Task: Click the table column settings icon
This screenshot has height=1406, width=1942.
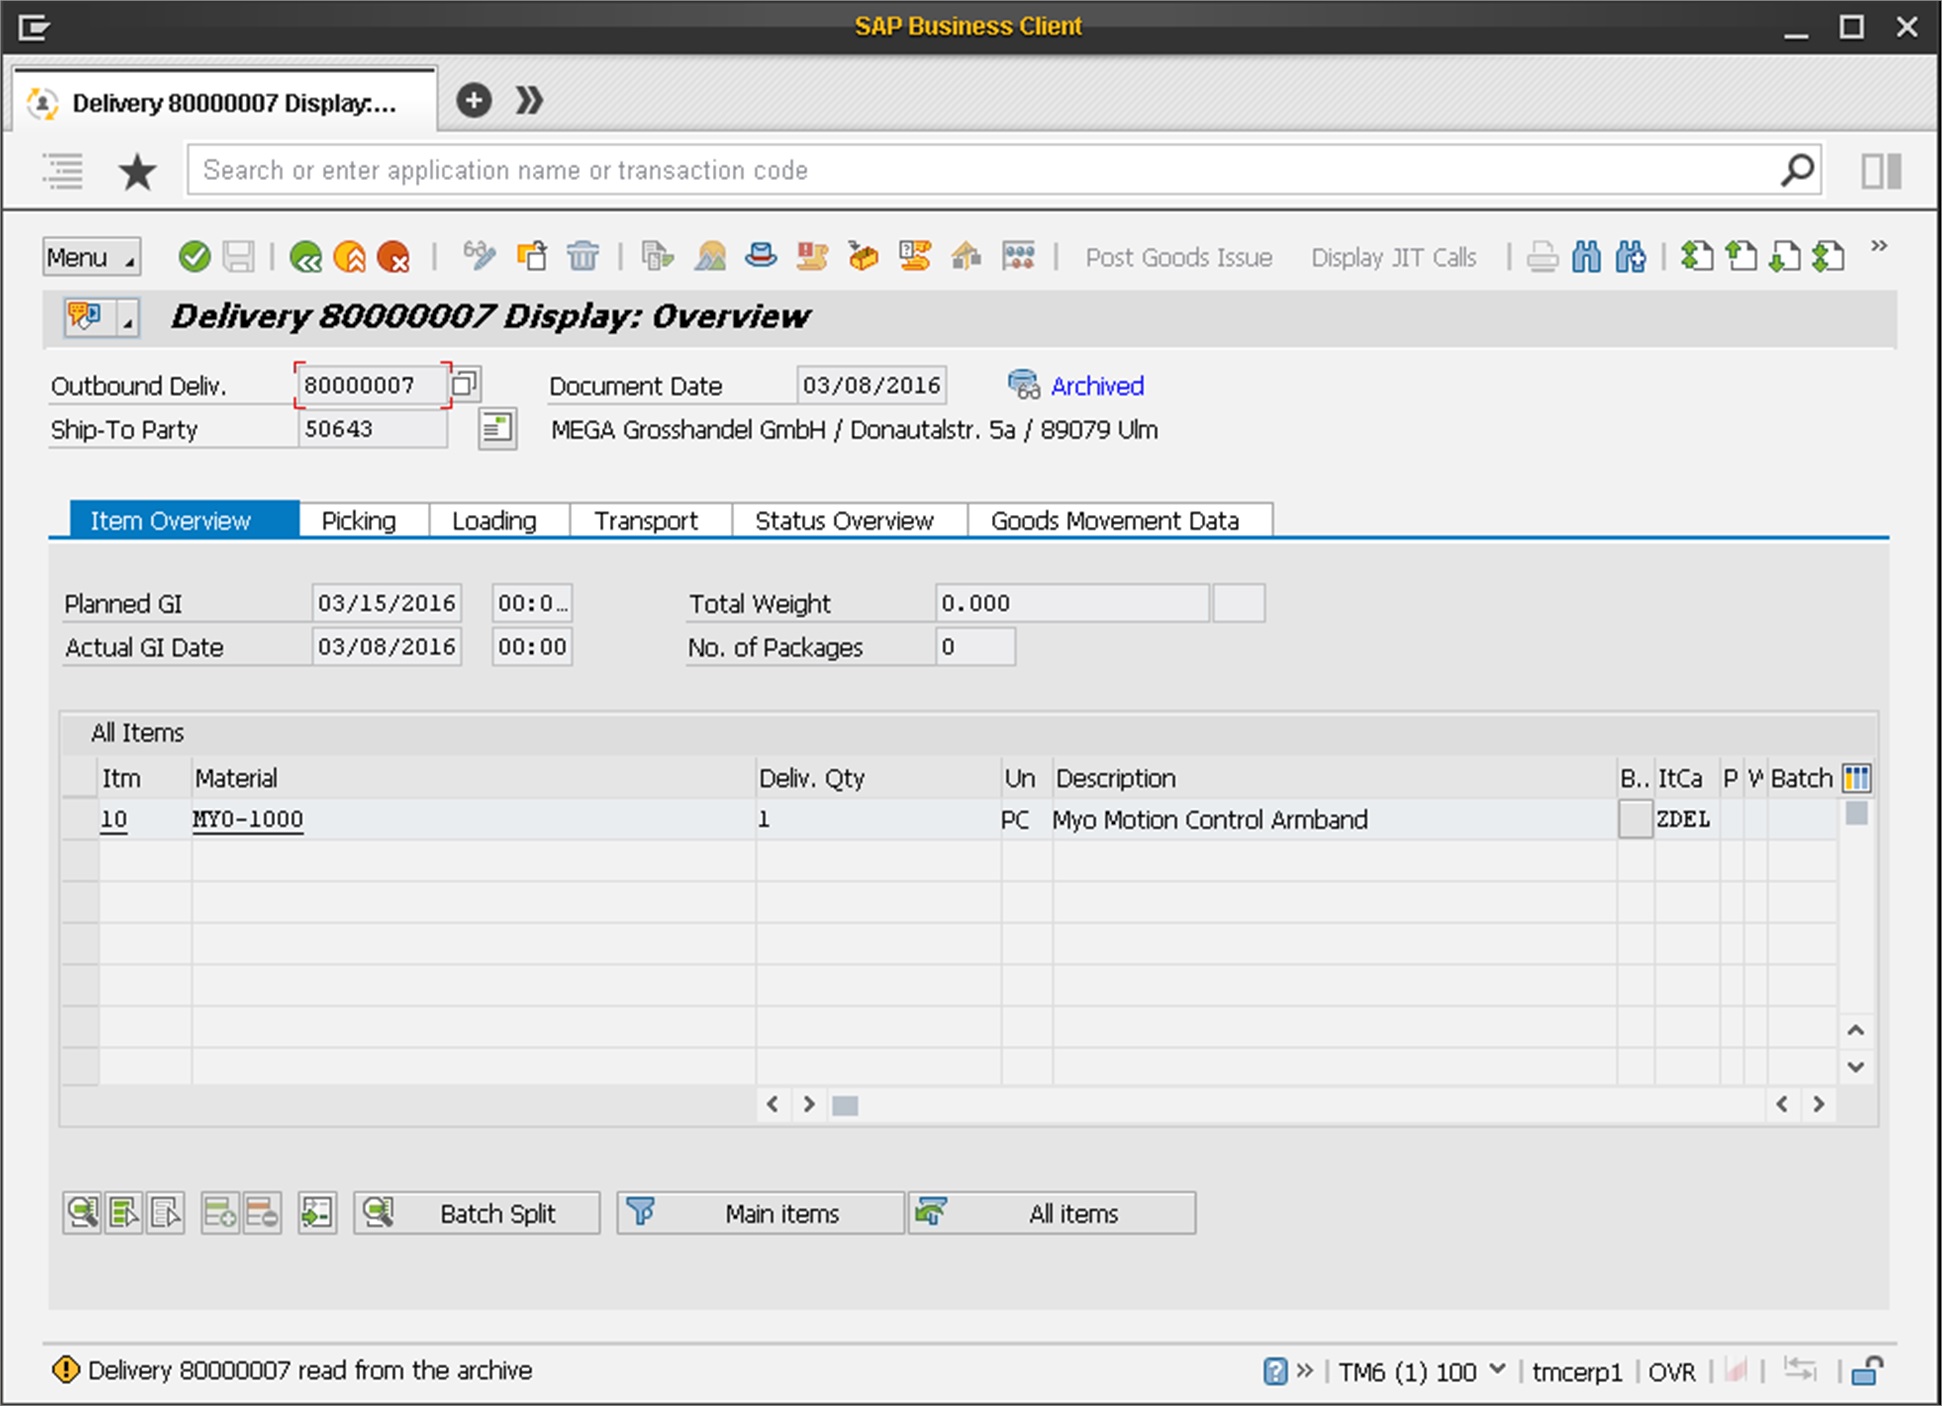Action: click(1857, 778)
